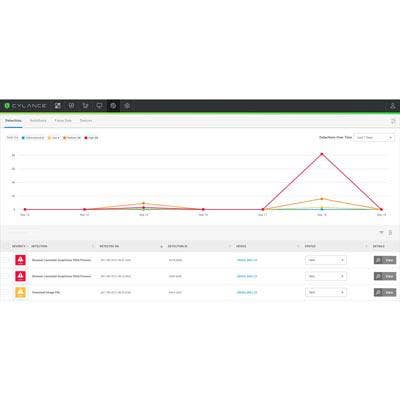The image size is (400, 400).
Task: Click the Cylance shield logo
Action: (7, 106)
